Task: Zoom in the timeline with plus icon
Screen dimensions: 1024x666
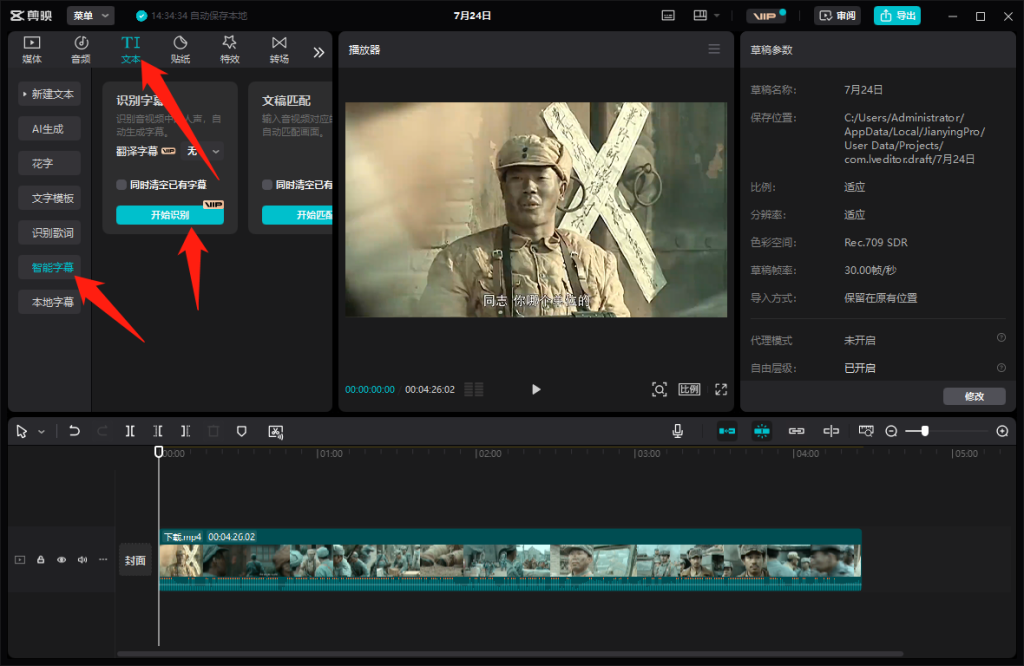Action: (1002, 431)
